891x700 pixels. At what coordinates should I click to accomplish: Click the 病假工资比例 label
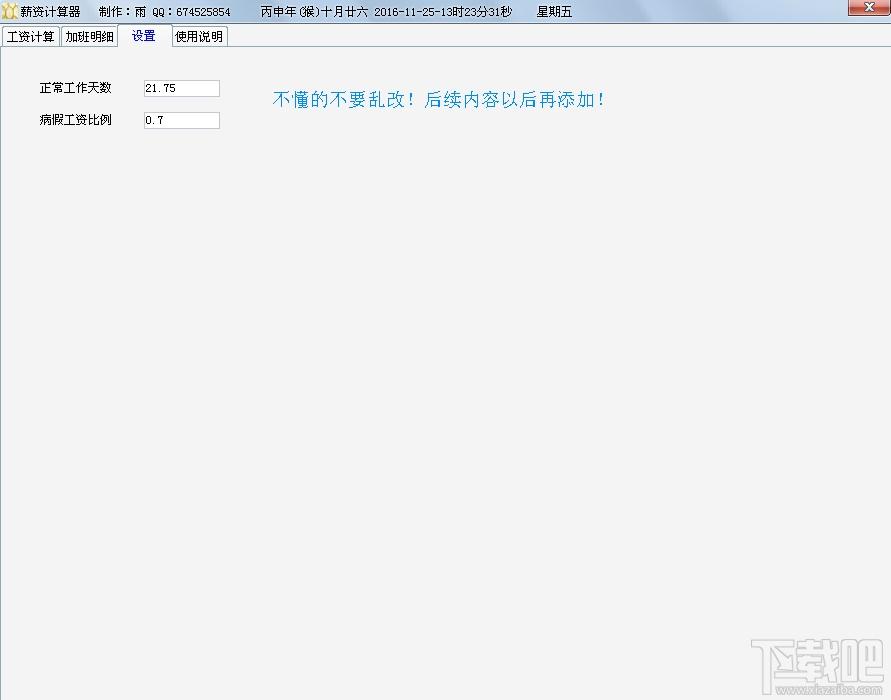tap(76, 119)
